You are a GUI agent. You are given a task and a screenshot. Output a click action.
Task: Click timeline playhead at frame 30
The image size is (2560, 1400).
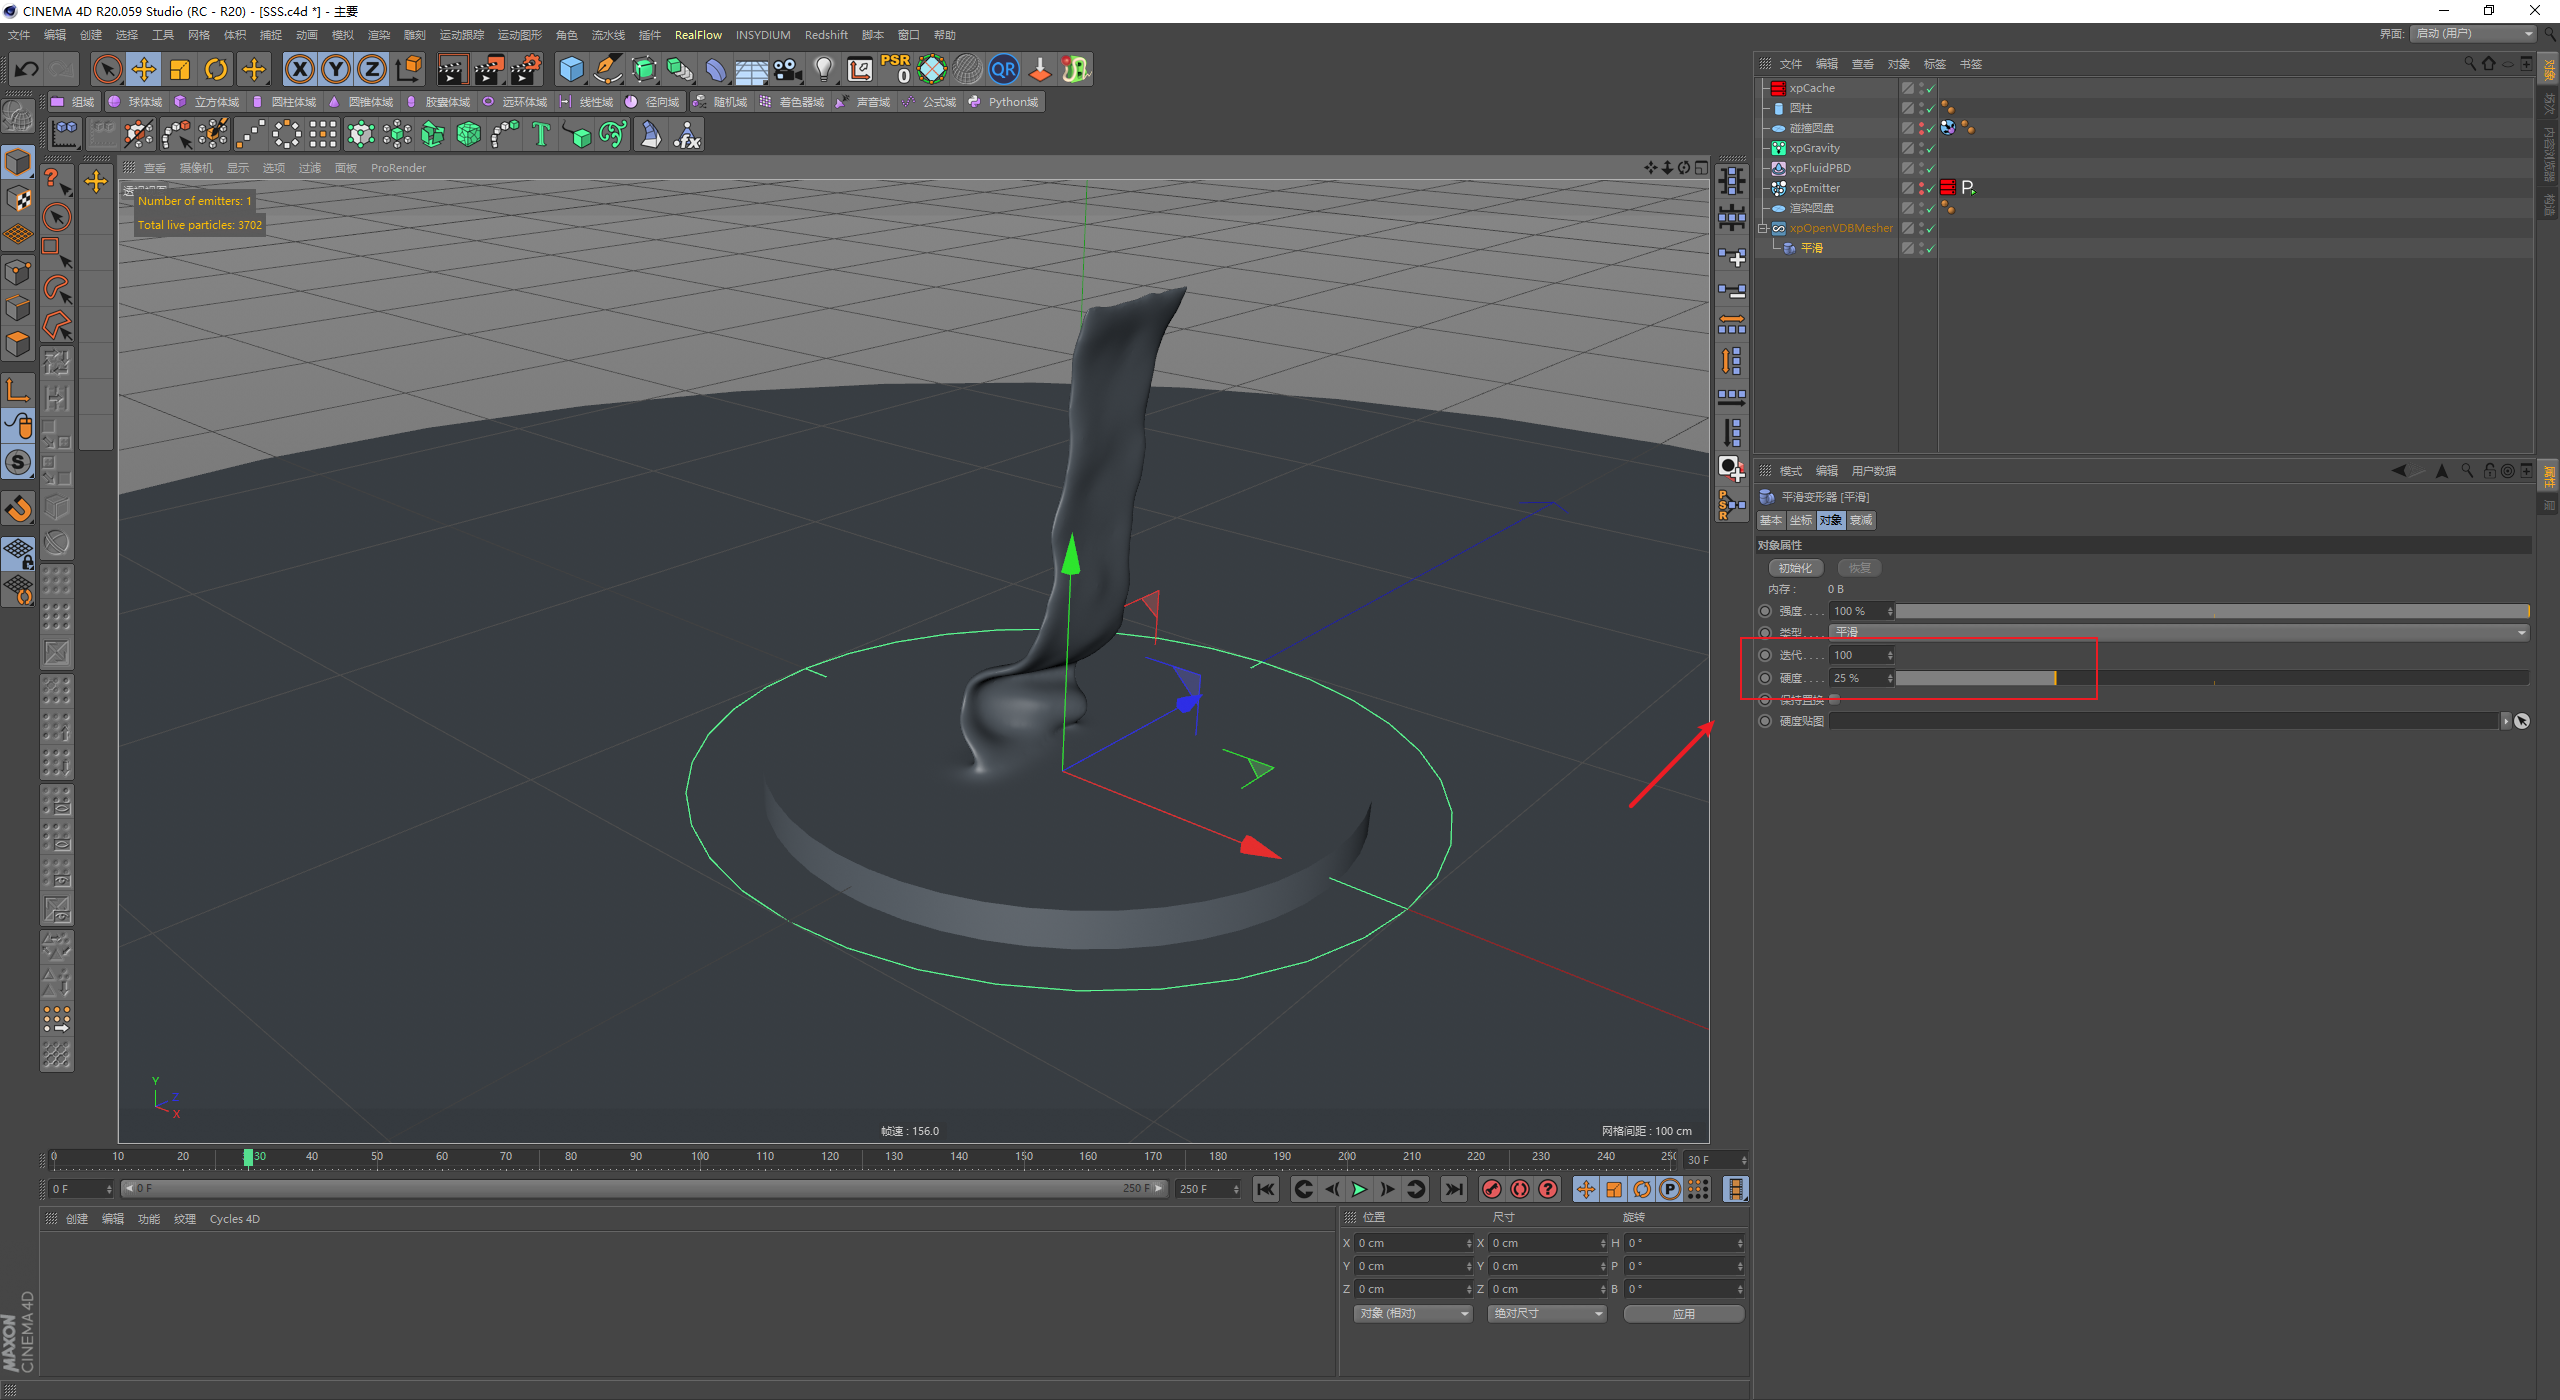(x=248, y=1157)
